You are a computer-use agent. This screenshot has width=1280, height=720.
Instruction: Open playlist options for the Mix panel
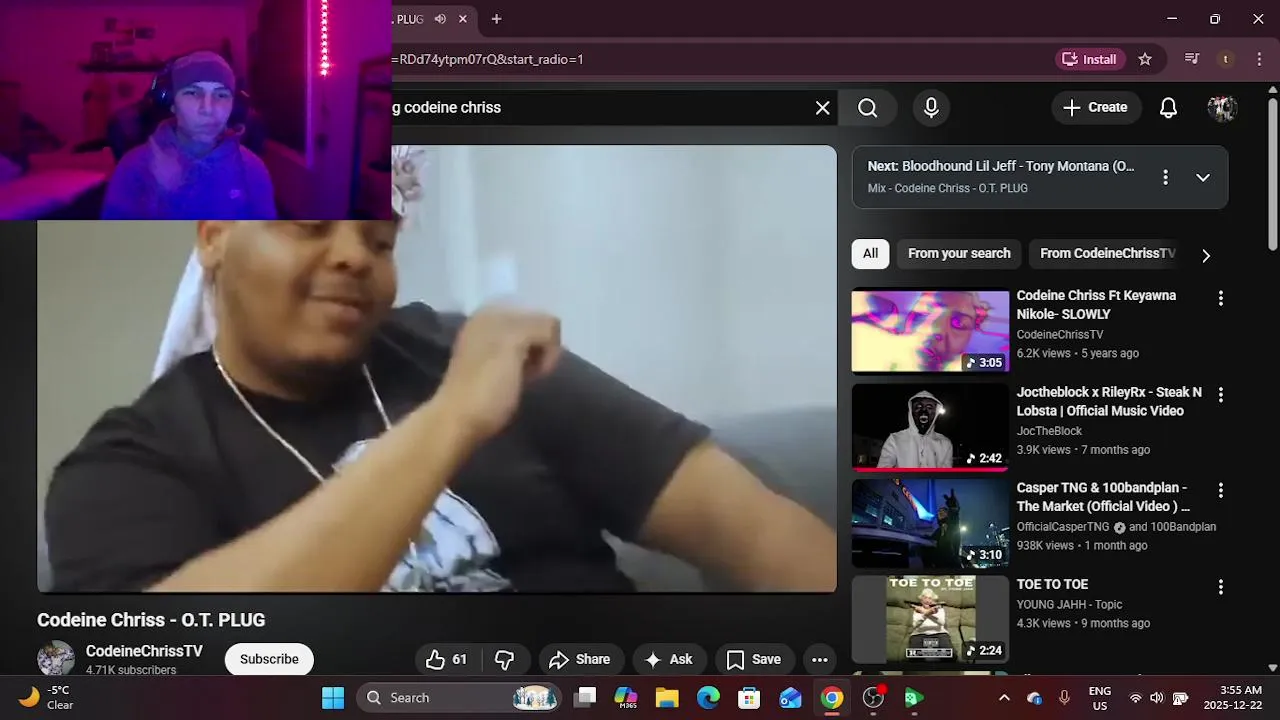pos(1165,177)
